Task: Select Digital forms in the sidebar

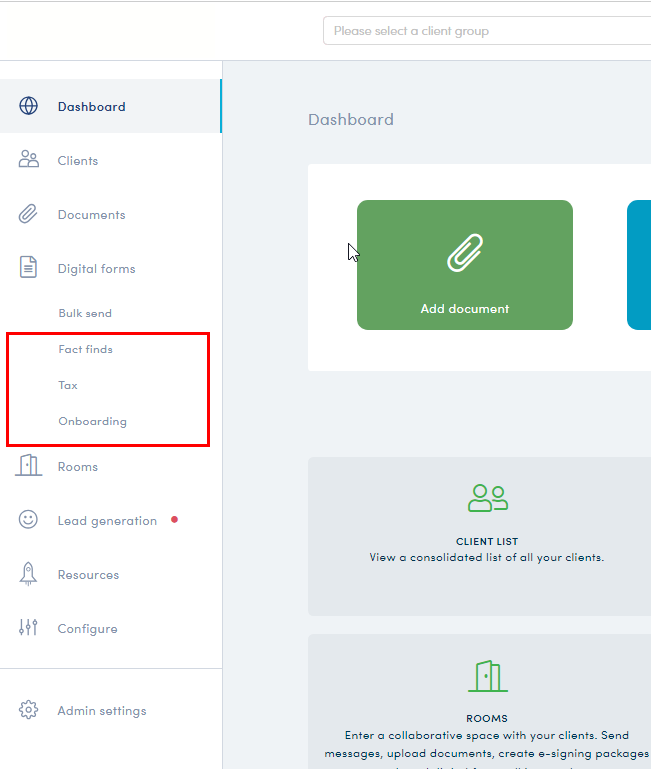Action: [111, 268]
